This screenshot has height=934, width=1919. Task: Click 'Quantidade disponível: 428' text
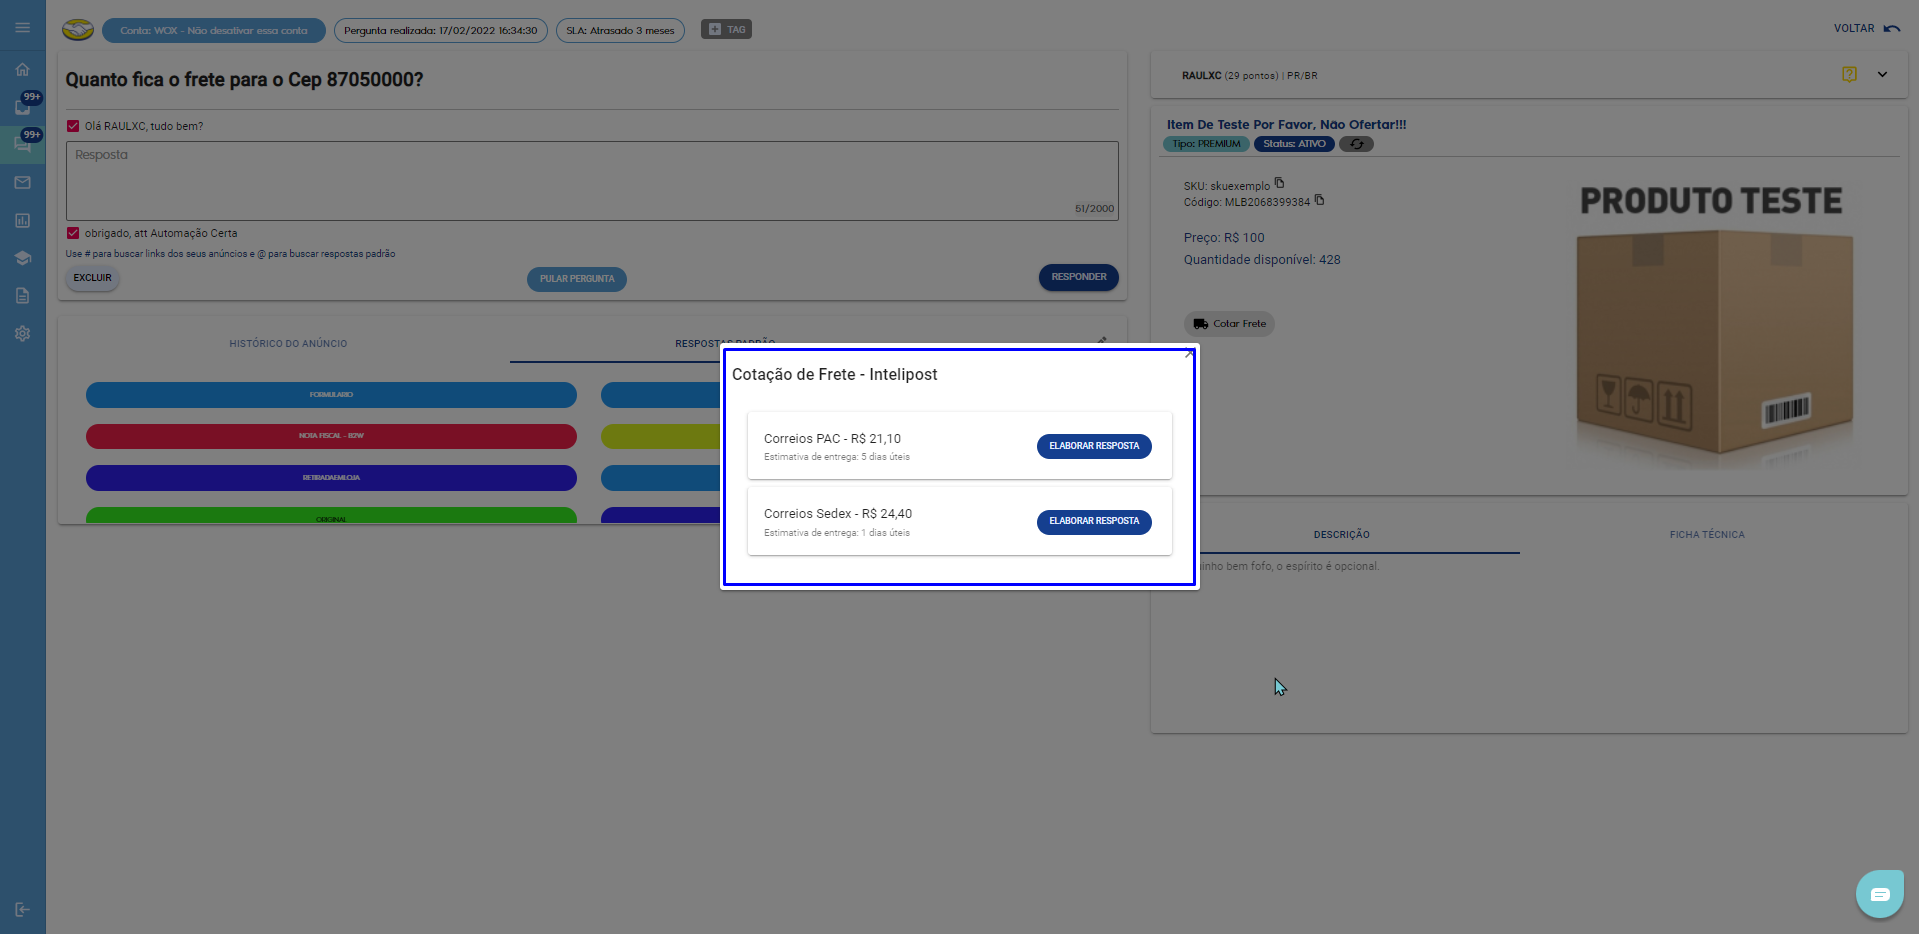pyautogui.click(x=1262, y=260)
